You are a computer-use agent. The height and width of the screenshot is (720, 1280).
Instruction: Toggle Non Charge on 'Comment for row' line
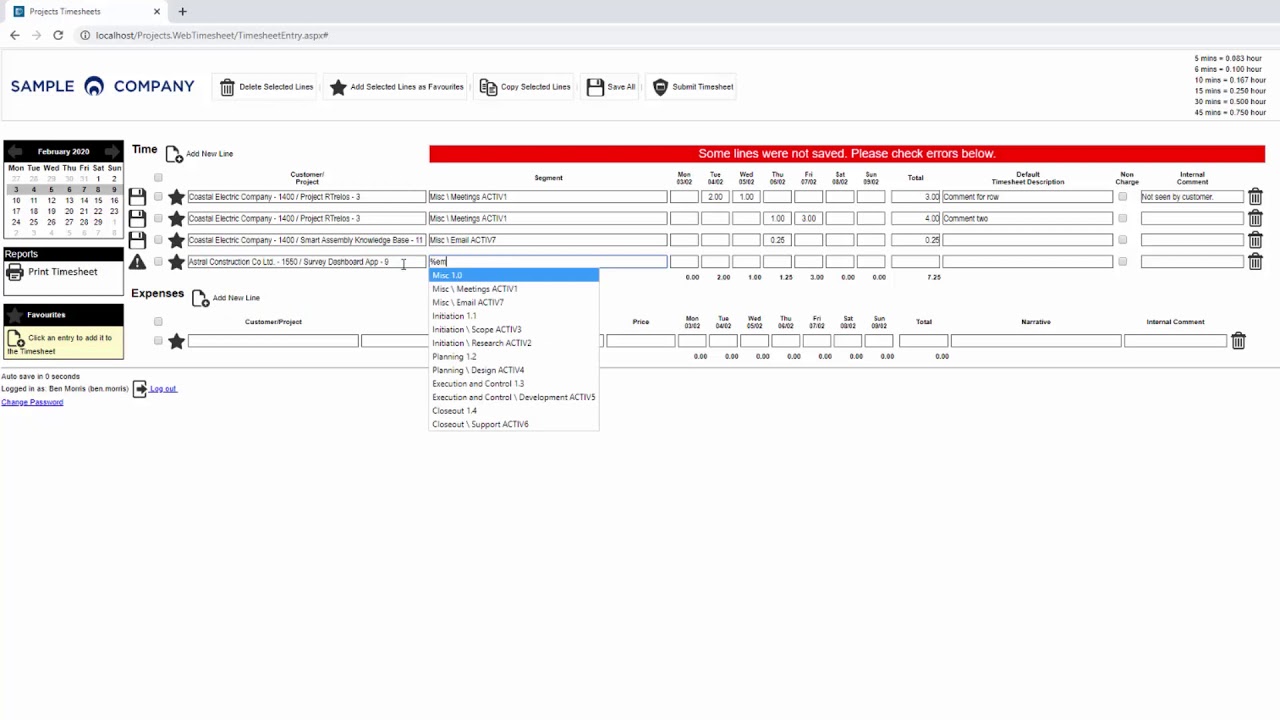1122,197
